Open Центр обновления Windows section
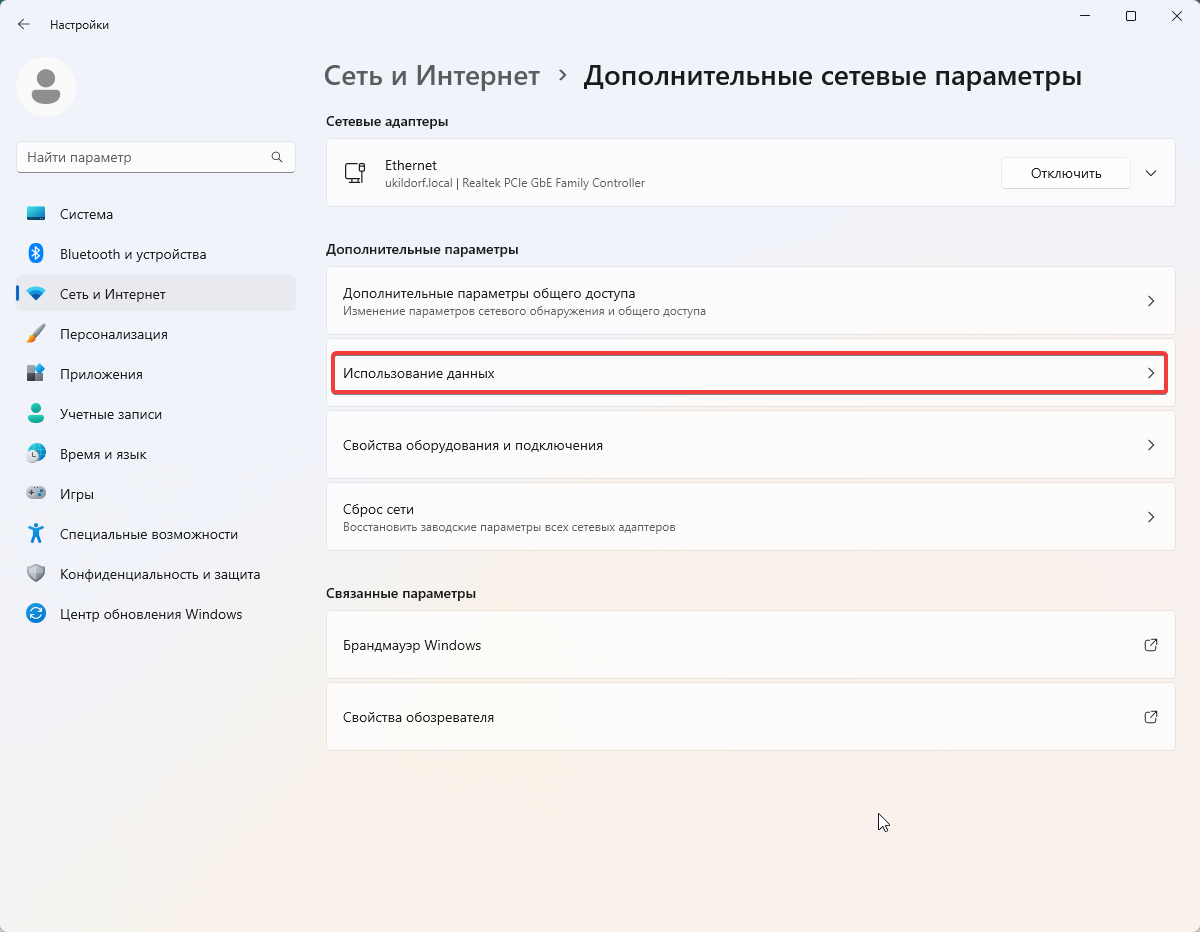 click(x=156, y=614)
